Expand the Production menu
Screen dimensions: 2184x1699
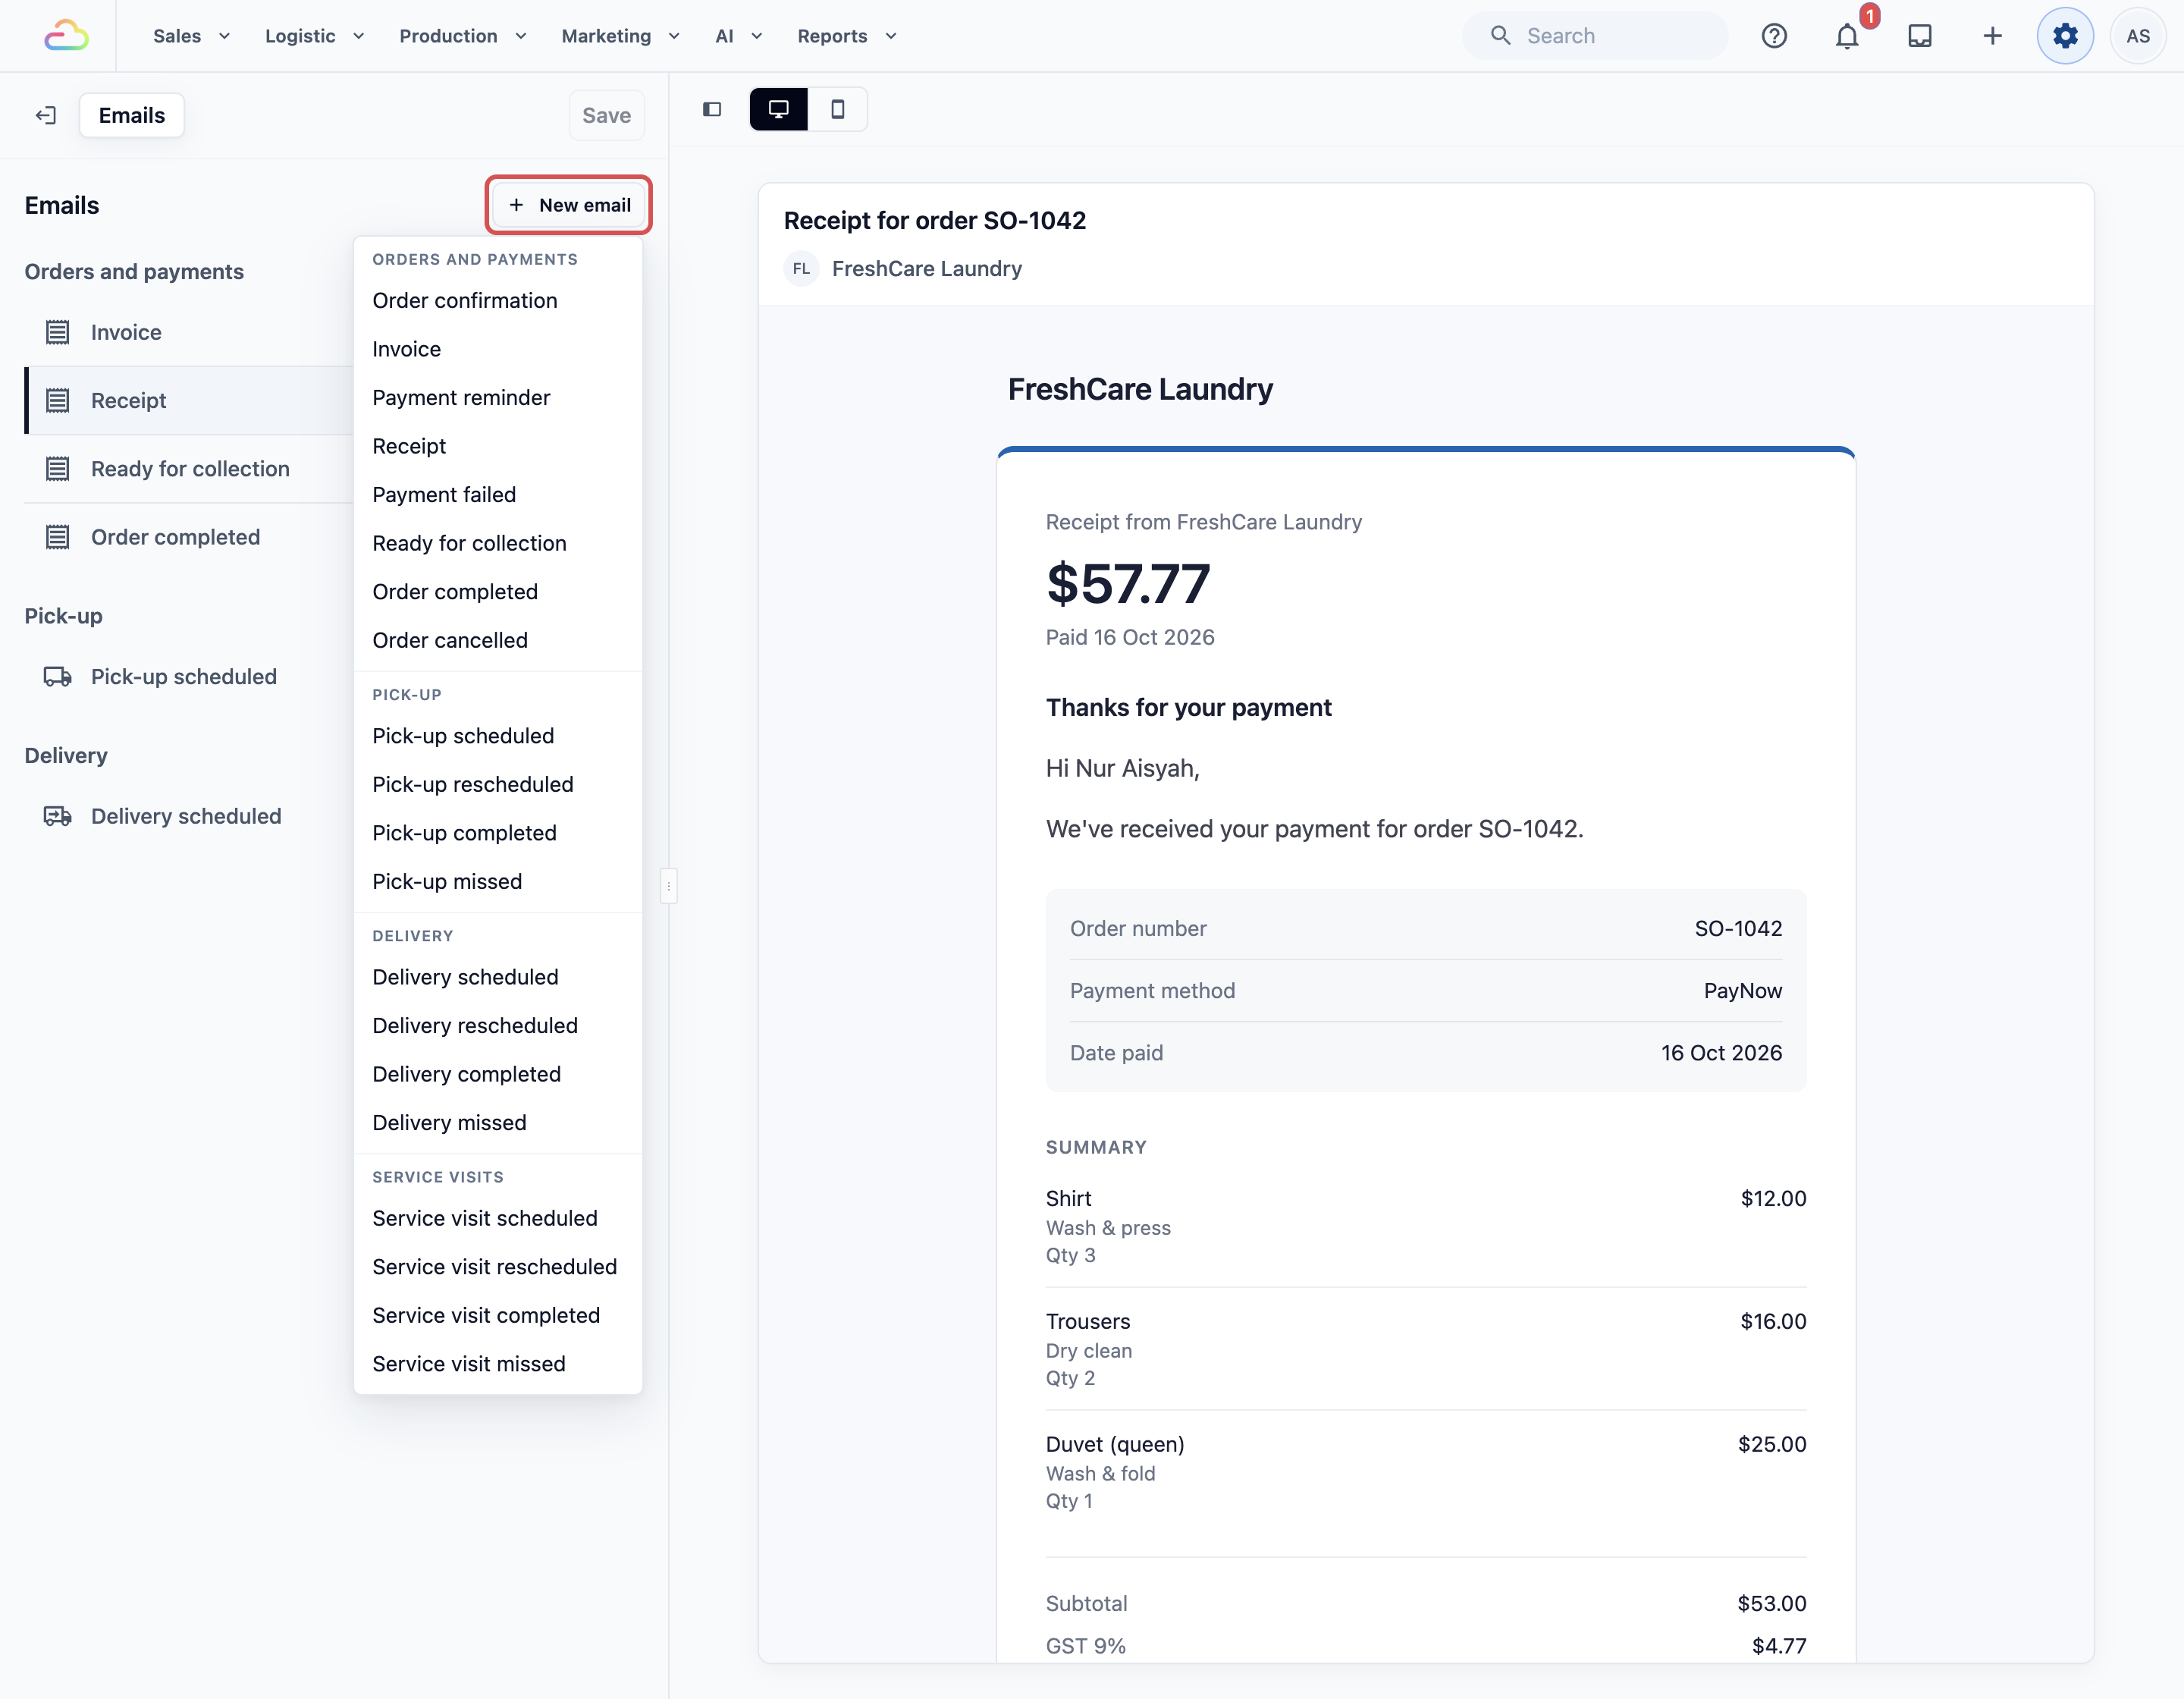pos(462,36)
